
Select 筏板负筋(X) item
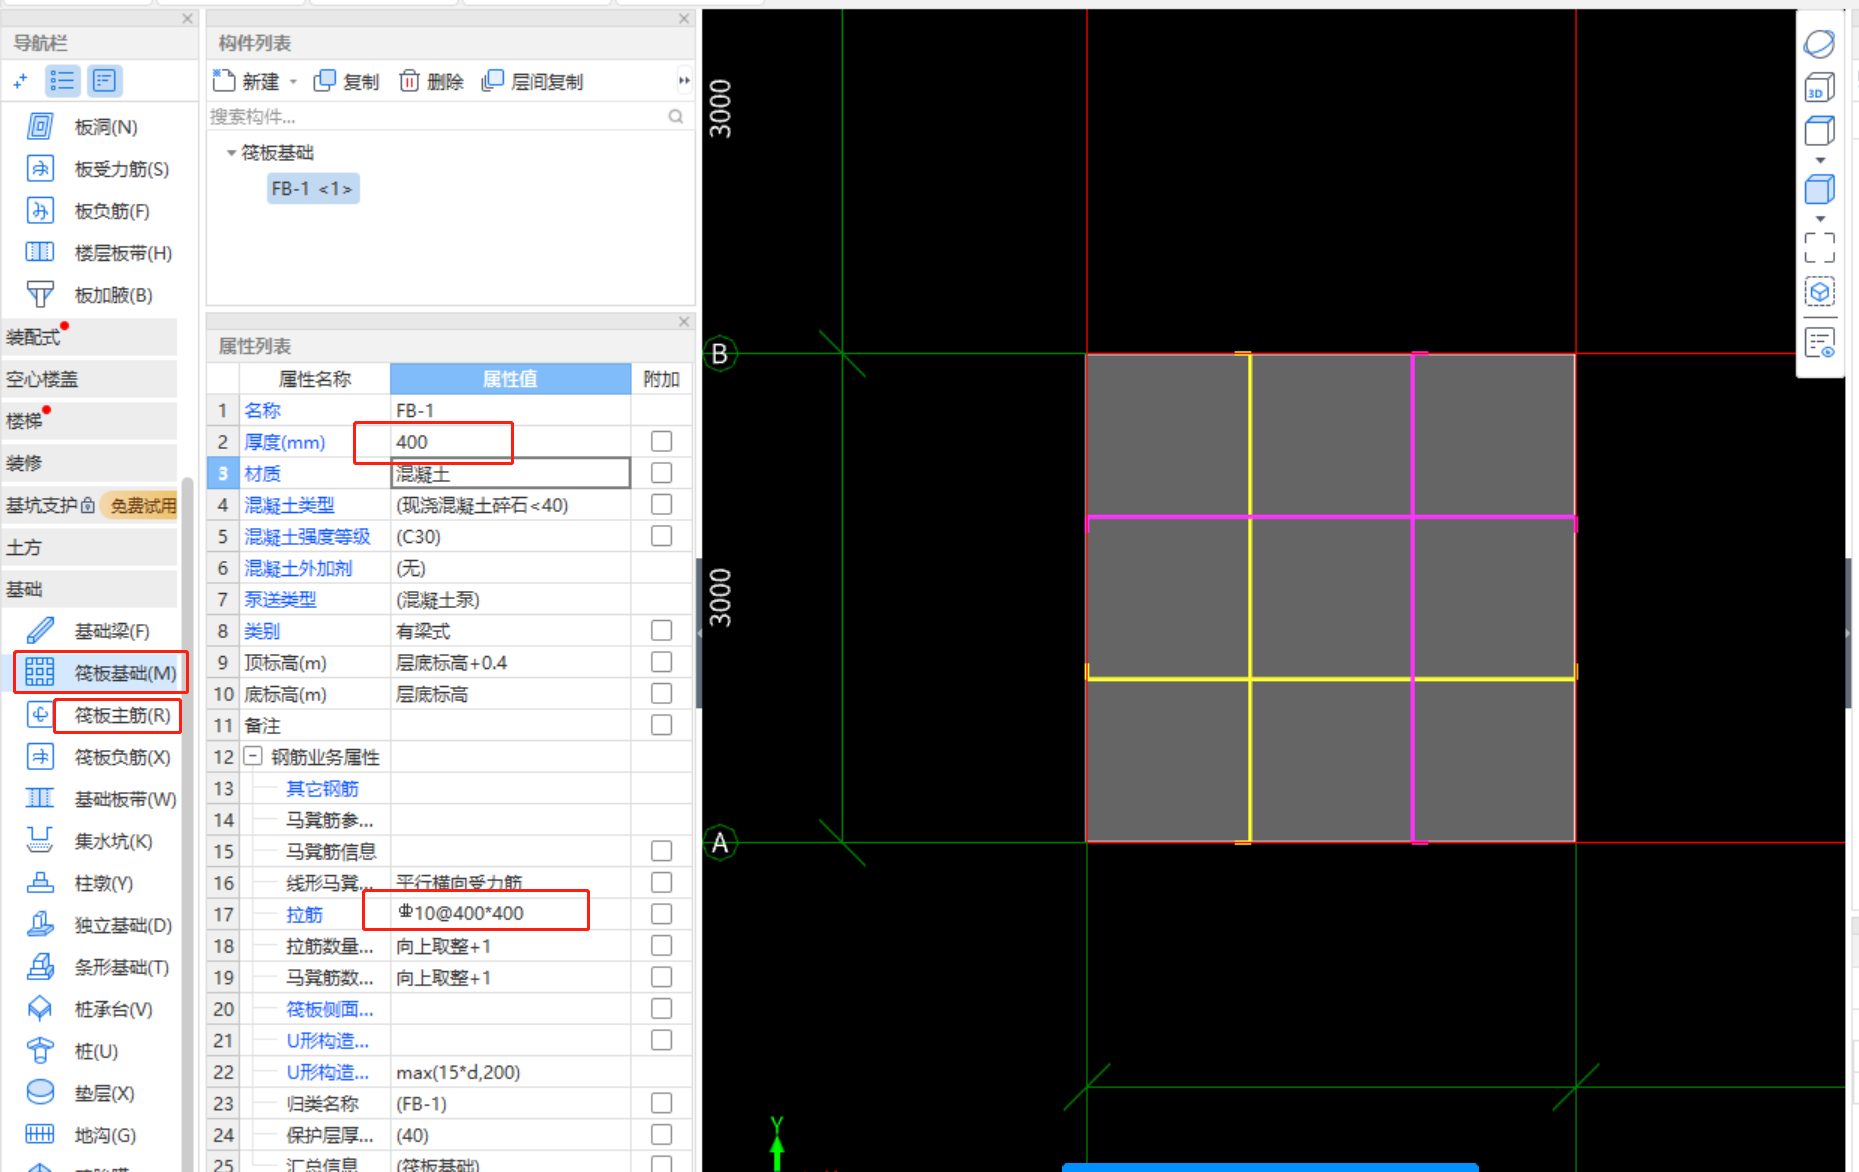coord(98,757)
